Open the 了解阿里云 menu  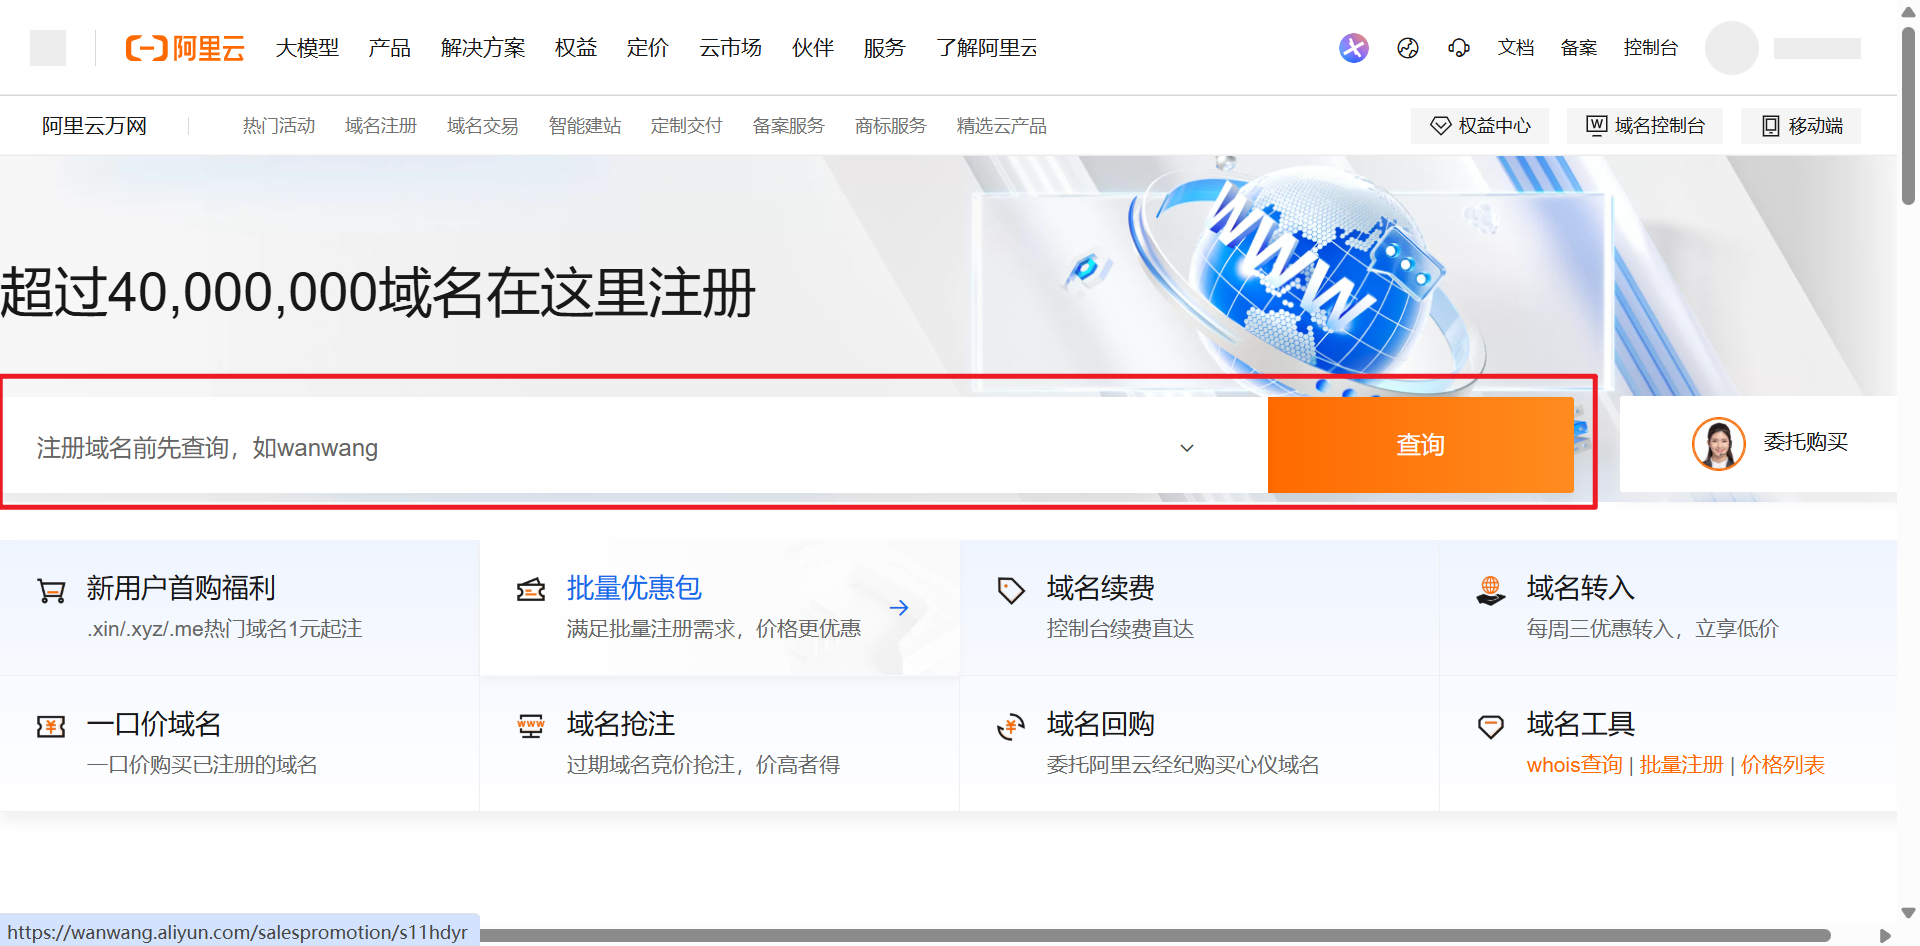[x=987, y=48]
